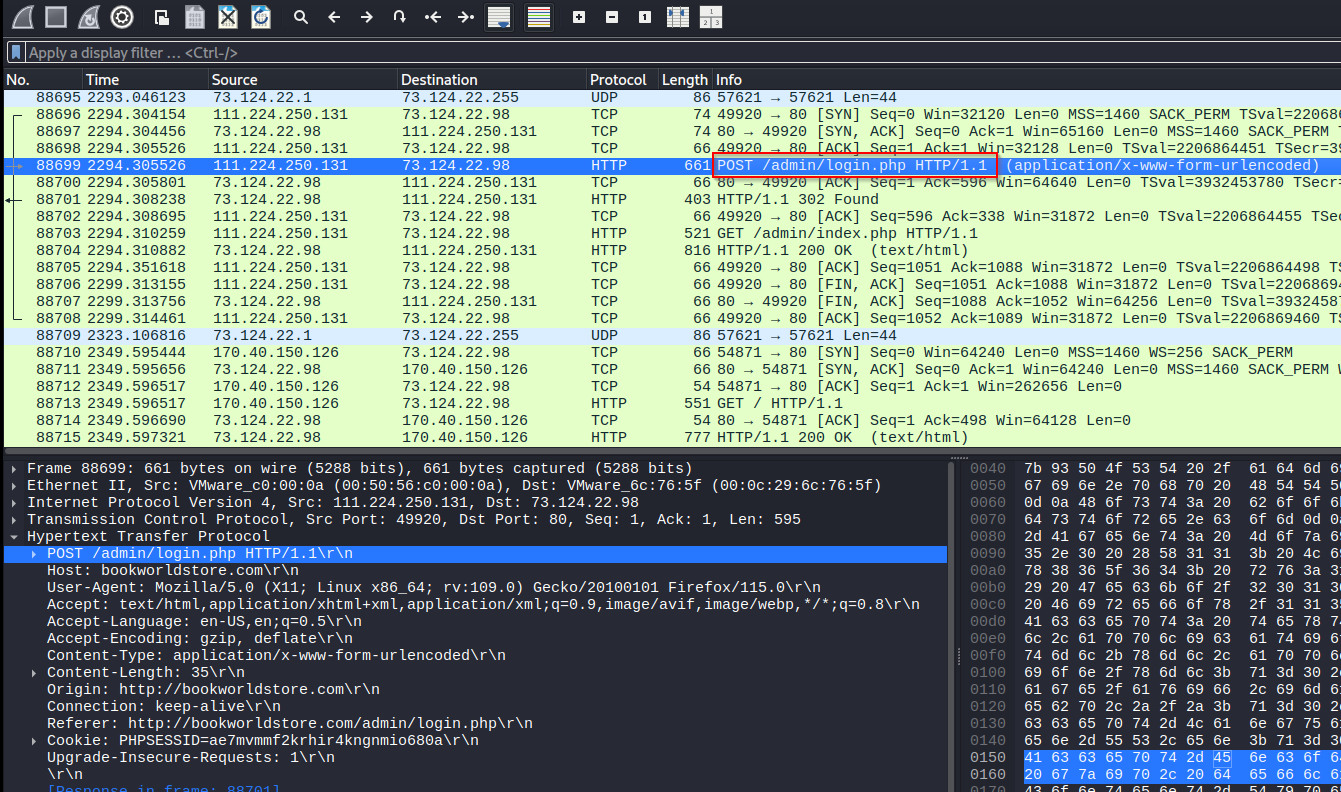Close the current capture file
Image resolution: width=1341 pixels, height=792 pixels.
coord(228,17)
